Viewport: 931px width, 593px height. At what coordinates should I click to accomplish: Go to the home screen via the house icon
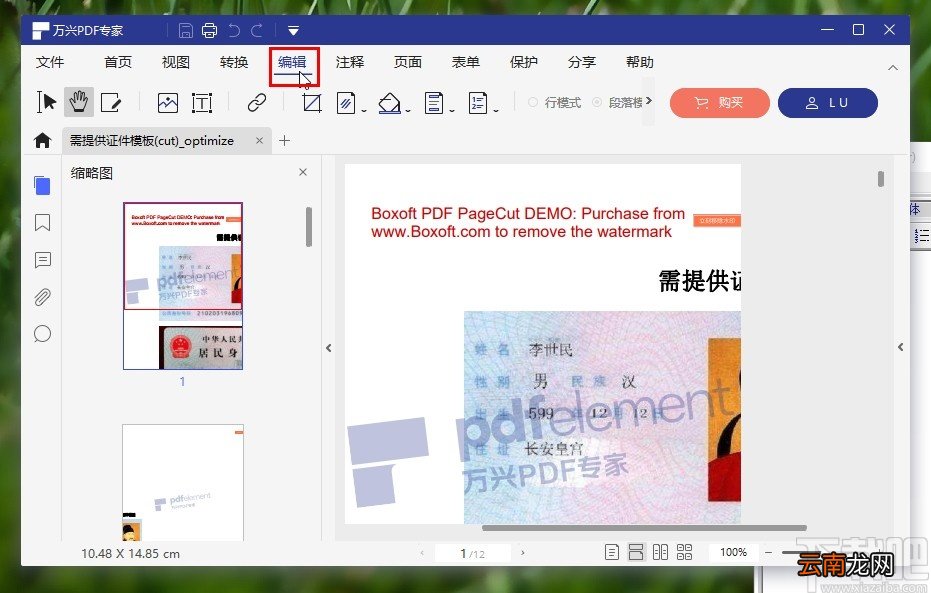click(x=42, y=141)
